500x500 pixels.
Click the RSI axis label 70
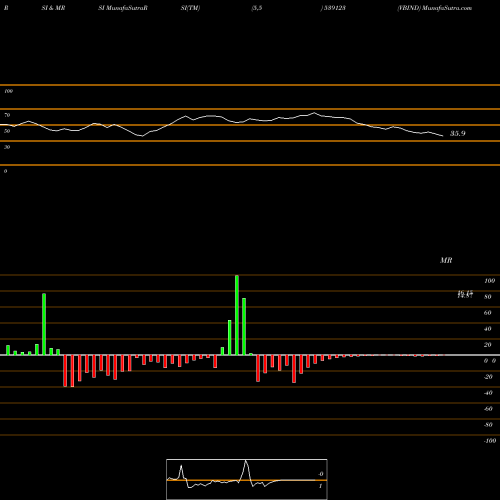pos(7,115)
